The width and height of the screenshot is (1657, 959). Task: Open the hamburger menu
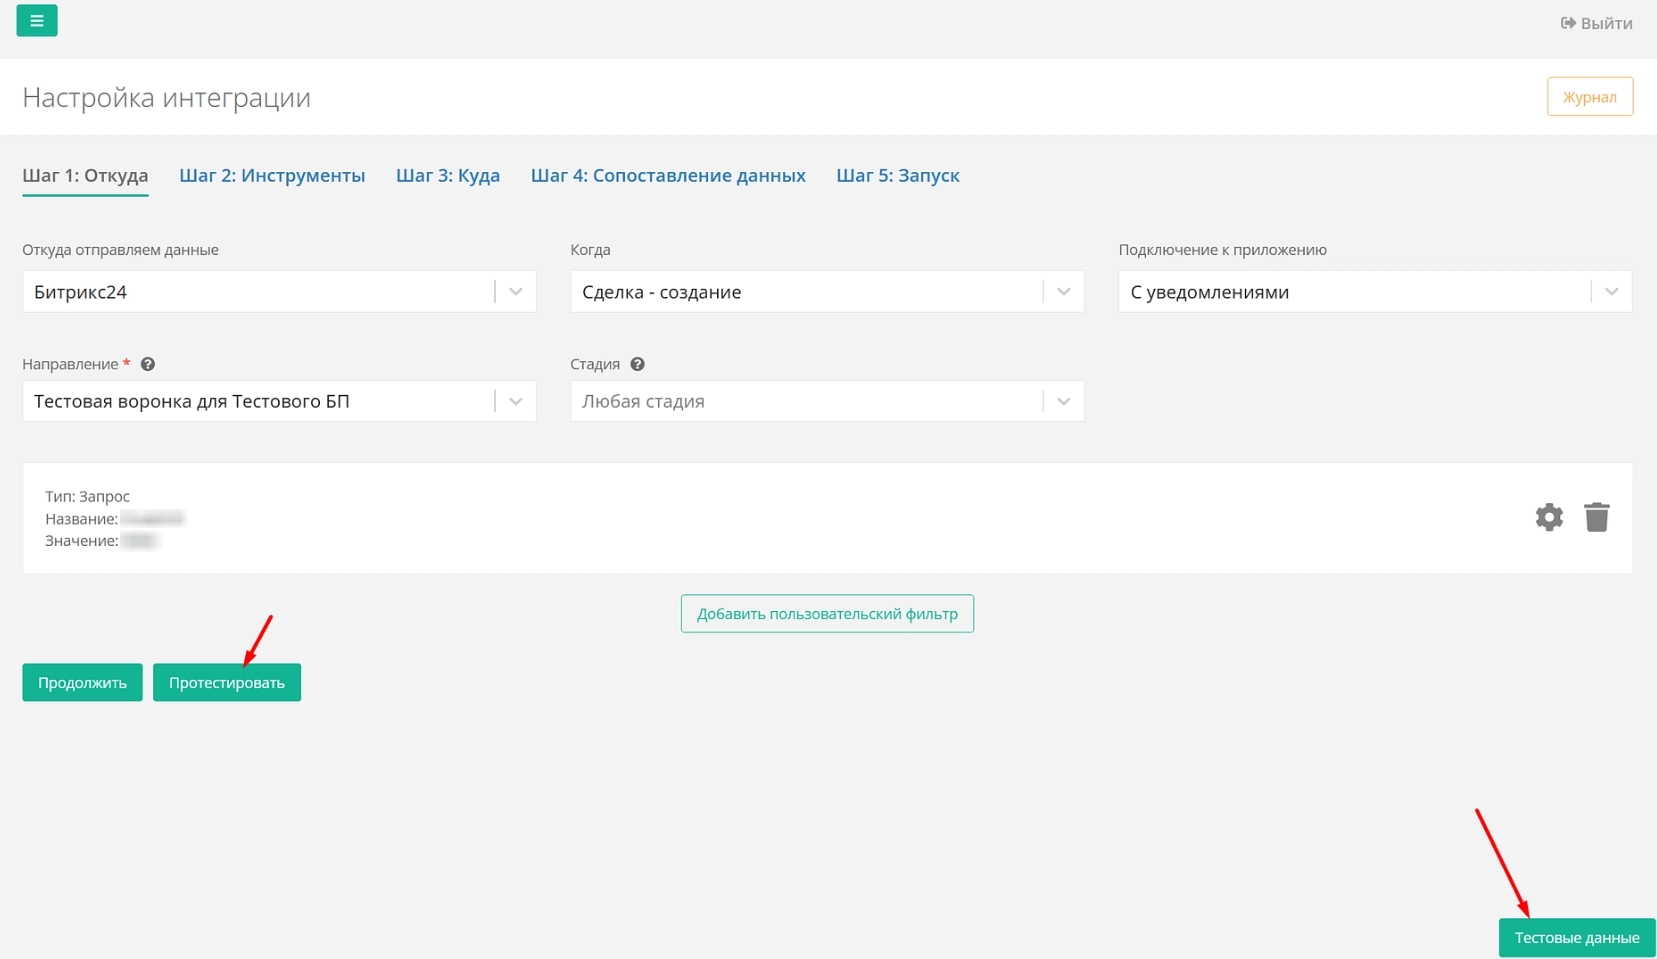(x=37, y=21)
